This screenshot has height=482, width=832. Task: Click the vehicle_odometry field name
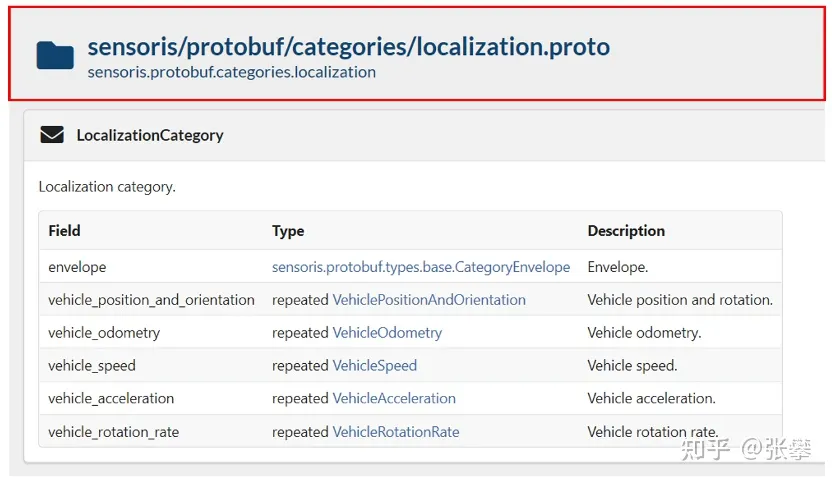click(x=104, y=333)
